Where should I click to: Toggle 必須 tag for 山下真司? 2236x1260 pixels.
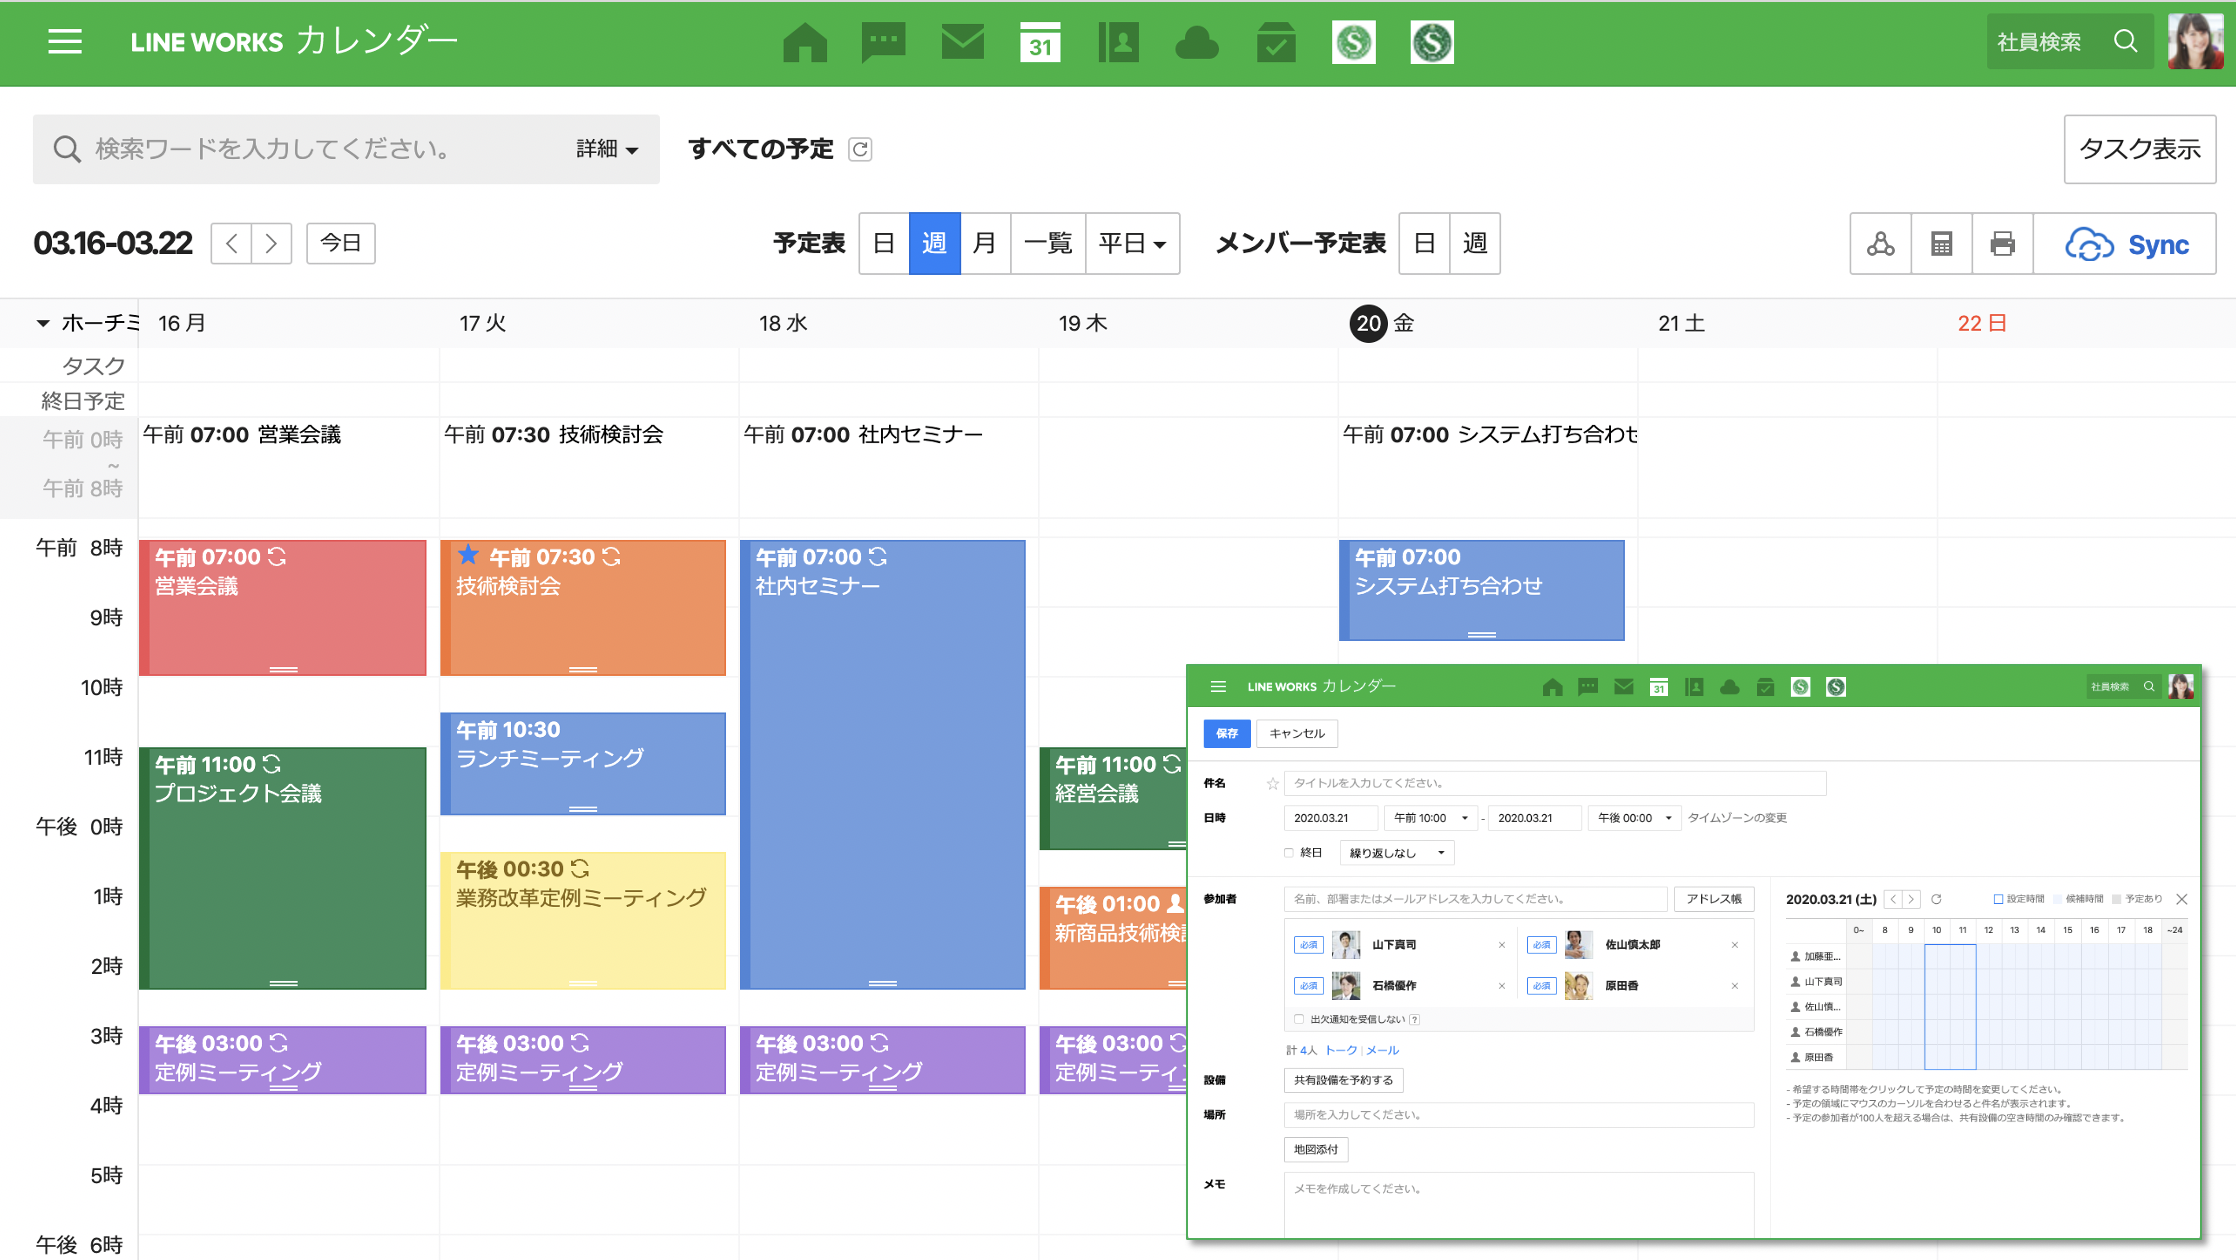pos(1308,945)
